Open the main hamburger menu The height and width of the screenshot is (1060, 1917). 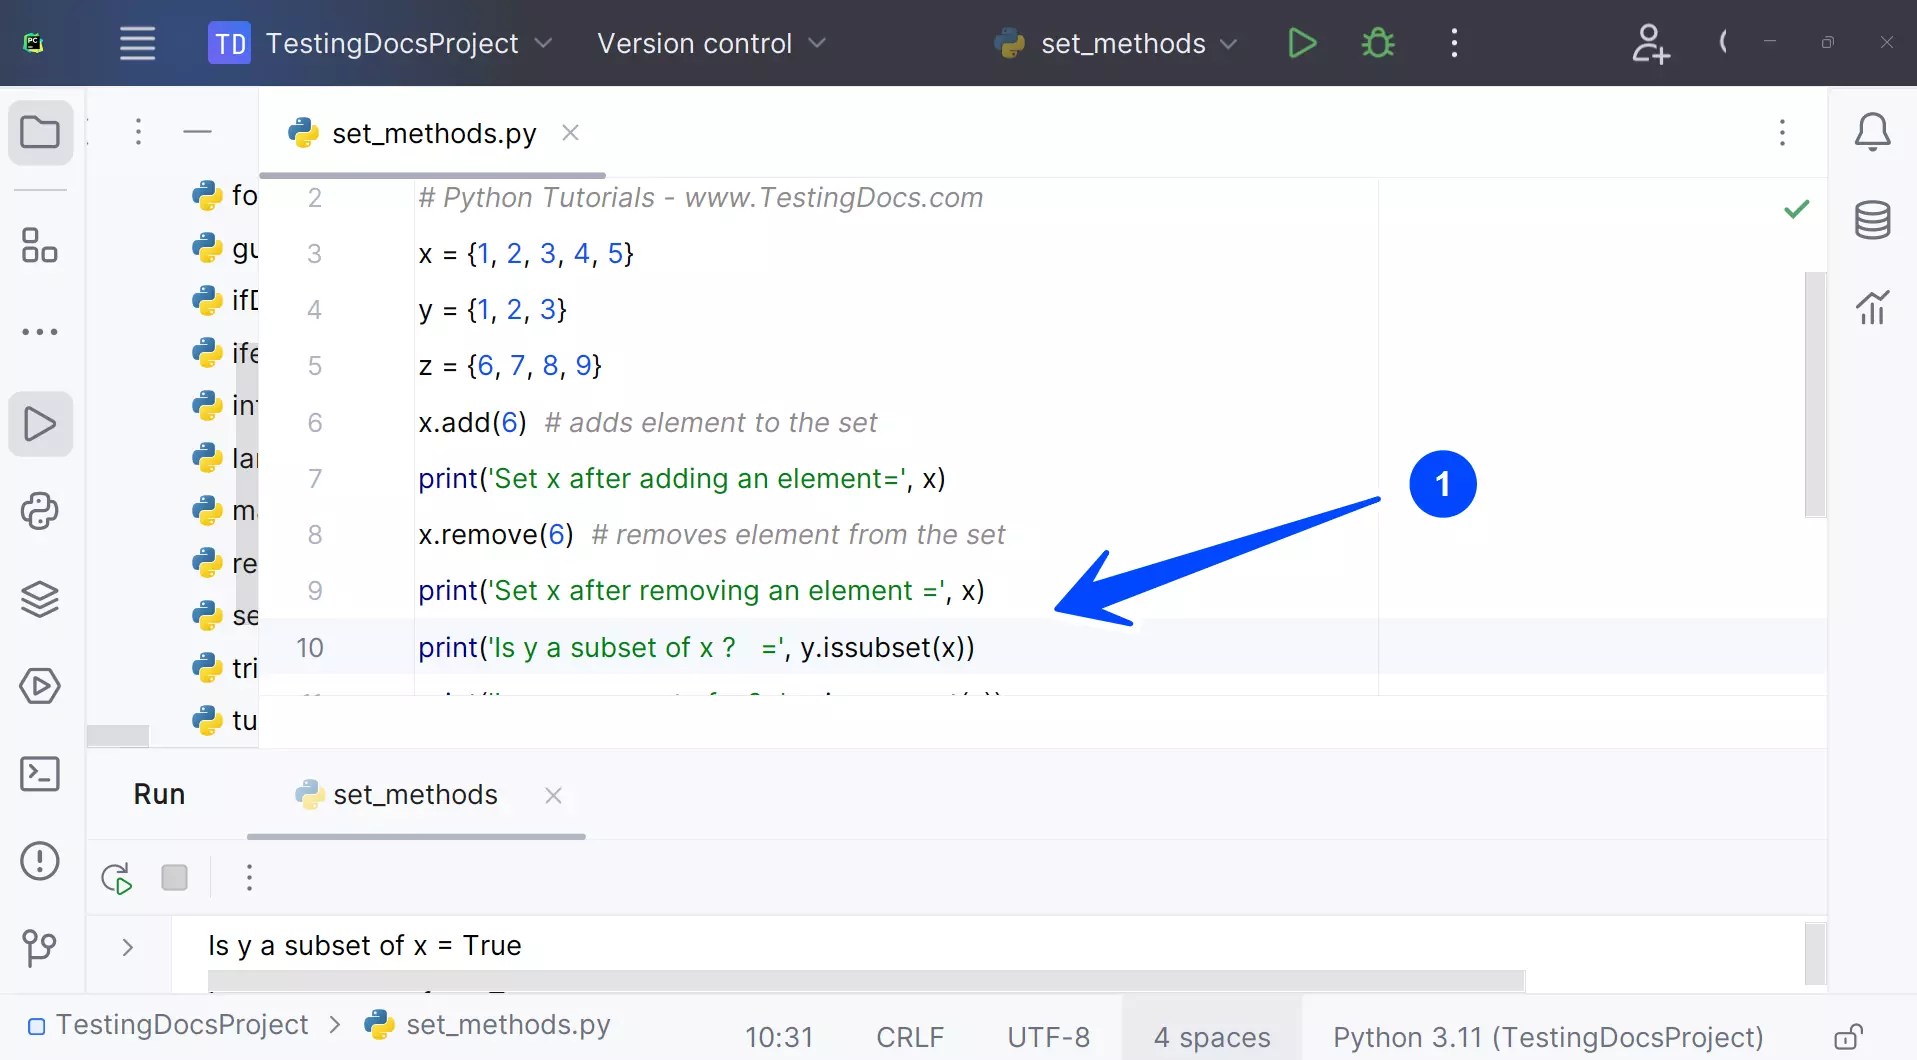pos(137,43)
